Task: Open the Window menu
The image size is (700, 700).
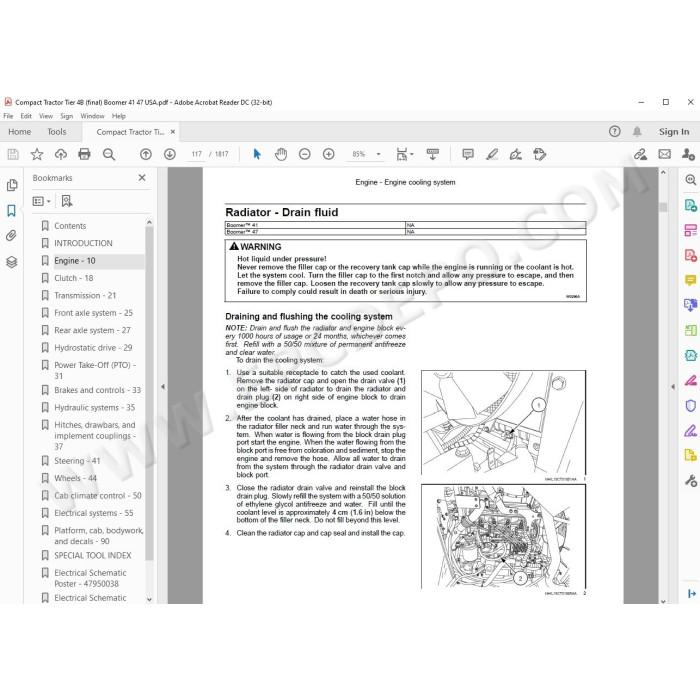Action: coord(92,116)
